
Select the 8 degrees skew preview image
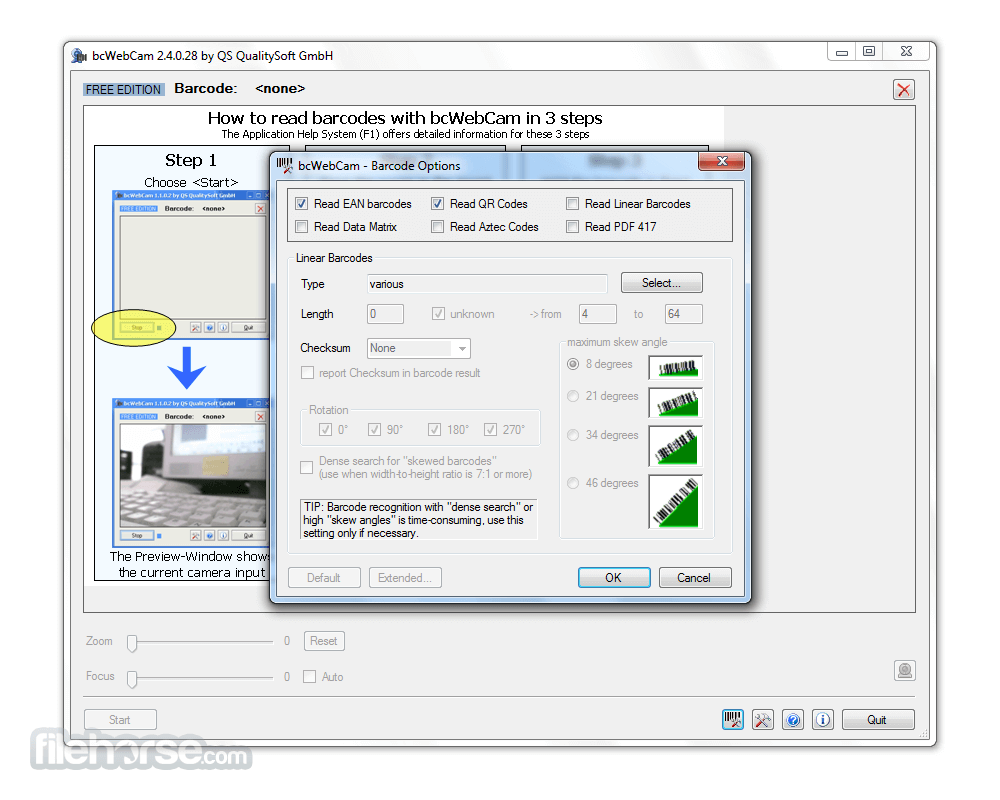(675, 367)
